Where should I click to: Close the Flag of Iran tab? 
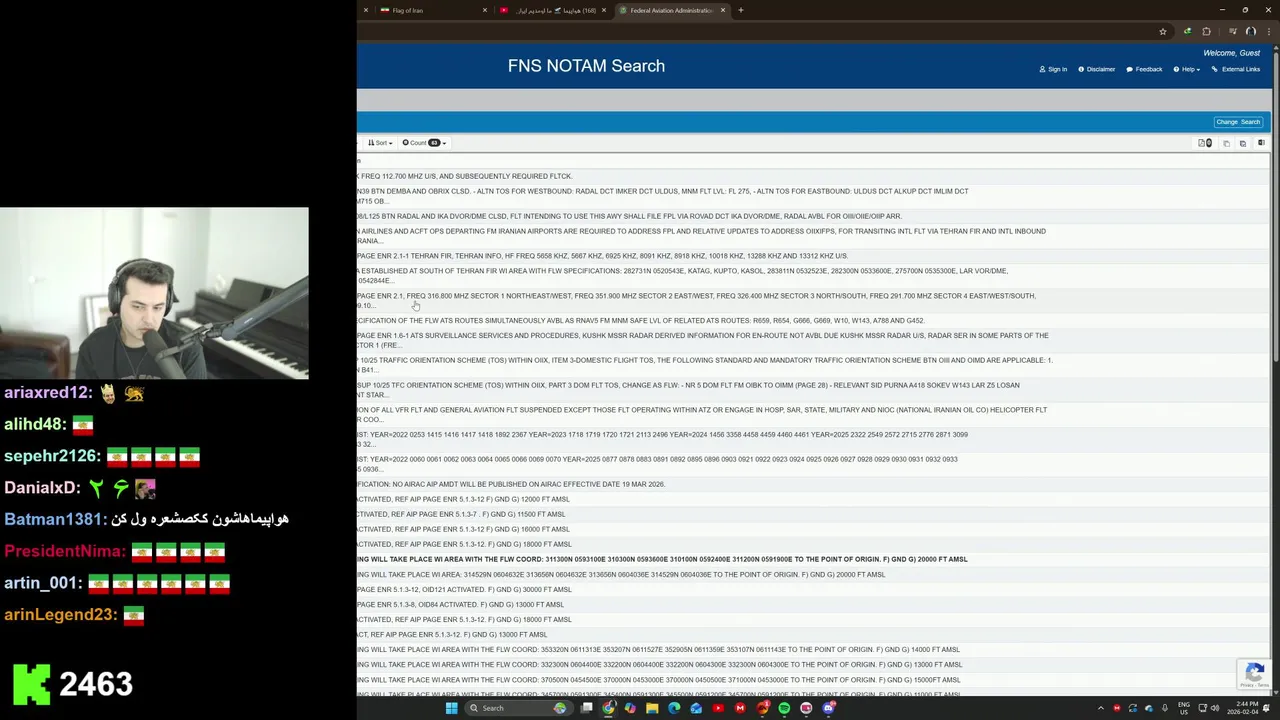click(x=485, y=10)
